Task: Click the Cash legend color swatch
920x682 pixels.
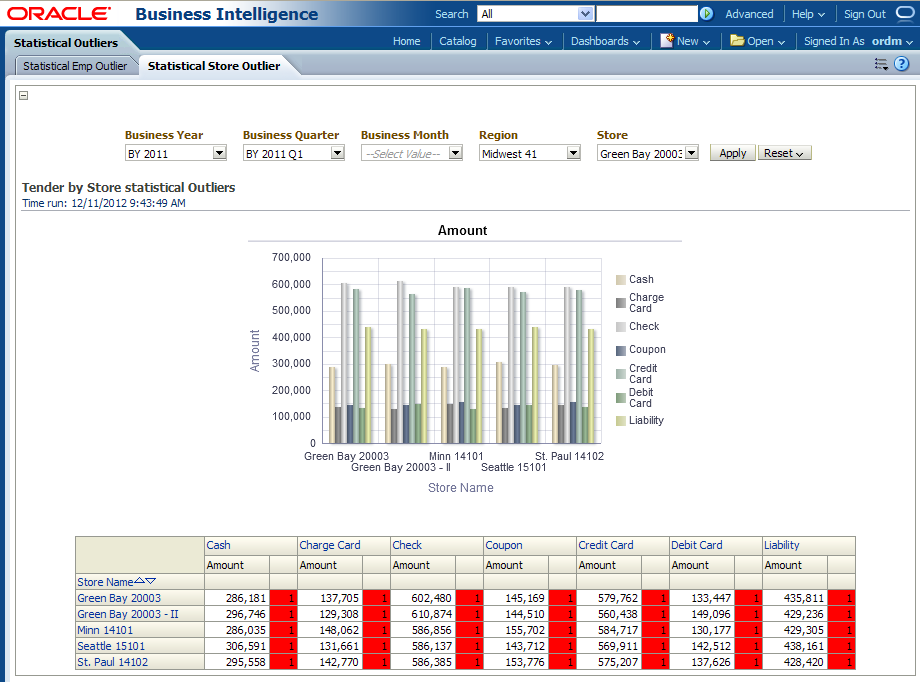Action: pos(621,280)
